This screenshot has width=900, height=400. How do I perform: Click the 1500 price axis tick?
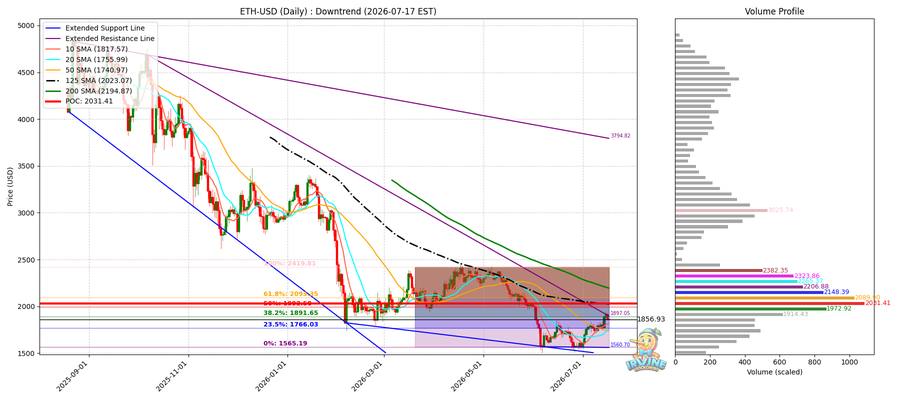tap(26, 354)
